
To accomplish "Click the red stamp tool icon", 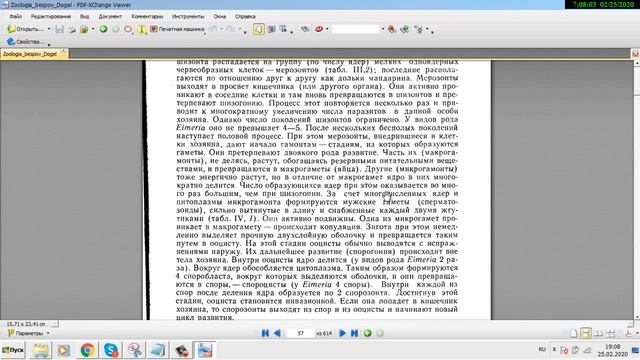I will click(x=319, y=29).
